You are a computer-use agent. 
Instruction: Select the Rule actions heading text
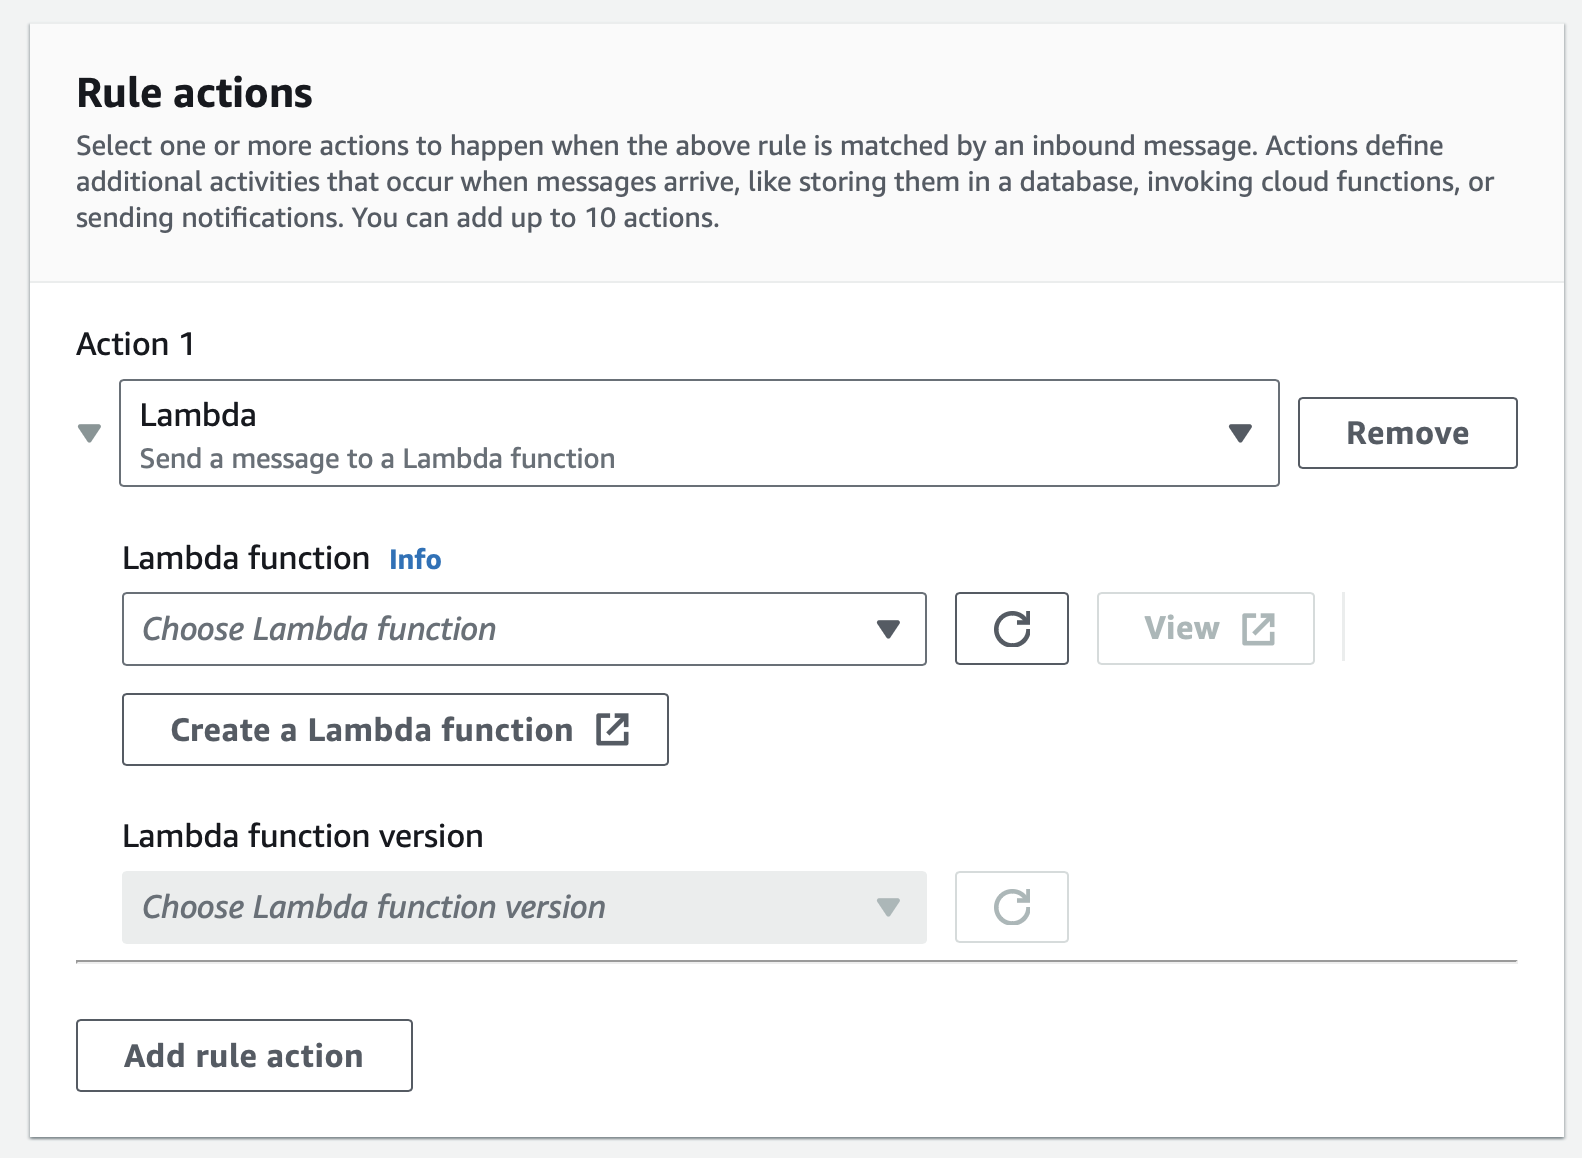click(195, 93)
